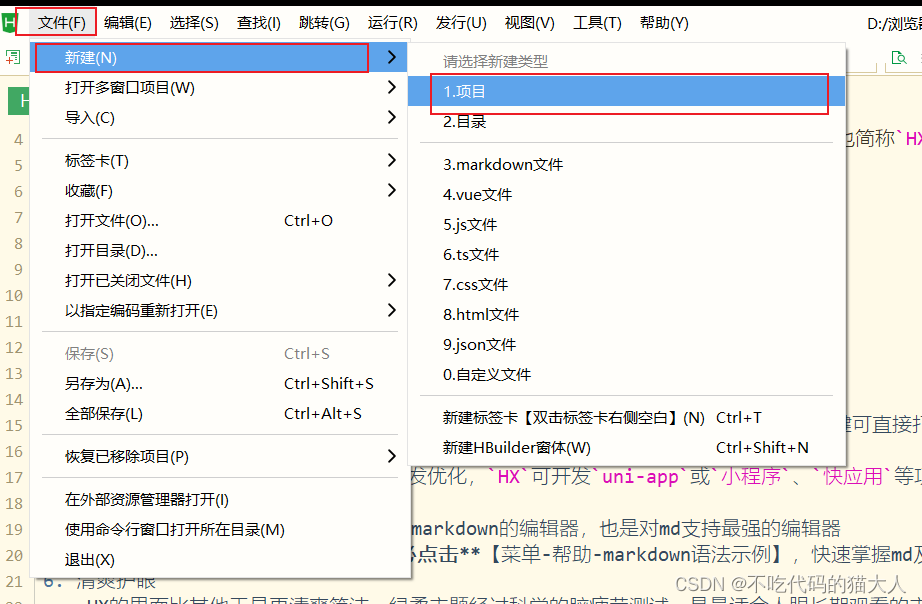Image resolution: width=922 pixels, height=604 pixels.
Task: Expand the 标签卡(T) submenu
Action: pyautogui.click(x=200, y=161)
